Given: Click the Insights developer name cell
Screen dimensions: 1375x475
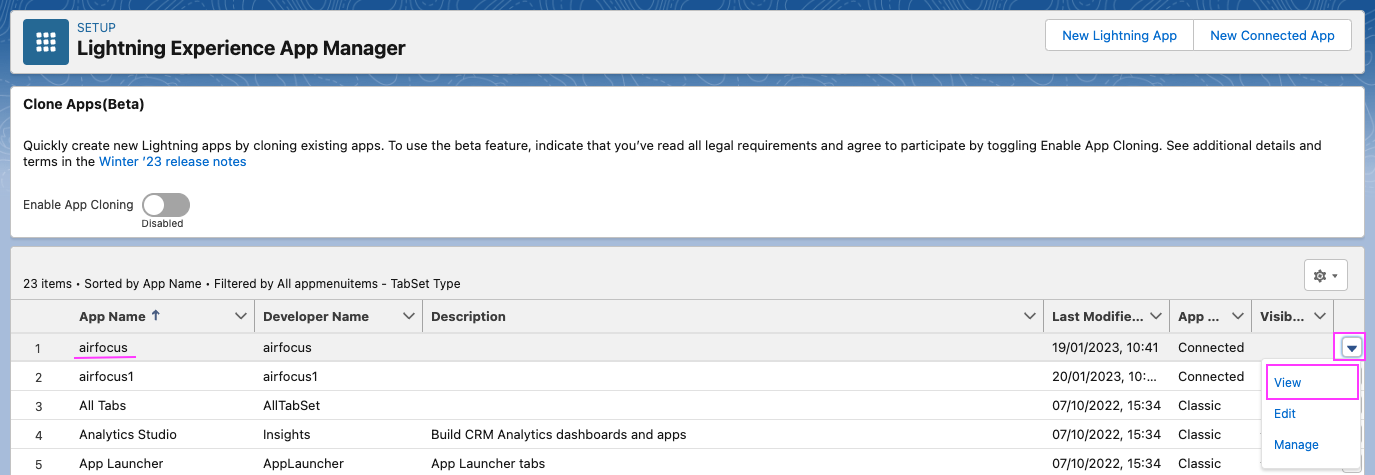Looking at the screenshot, I should [287, 435].
